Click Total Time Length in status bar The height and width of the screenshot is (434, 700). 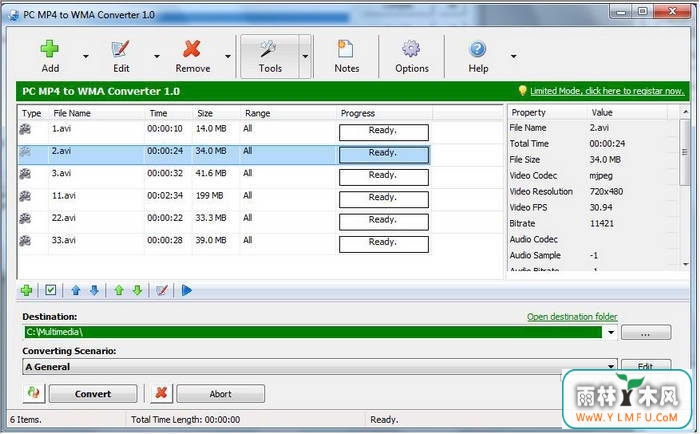(x=185, y=420)
